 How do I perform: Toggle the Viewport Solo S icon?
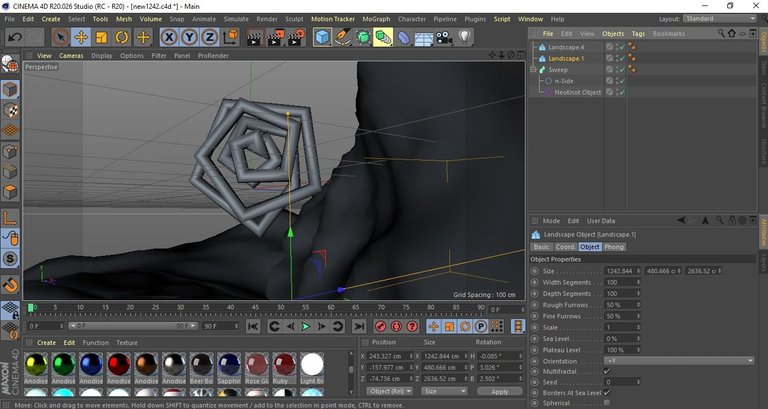[x=10, y=258]
